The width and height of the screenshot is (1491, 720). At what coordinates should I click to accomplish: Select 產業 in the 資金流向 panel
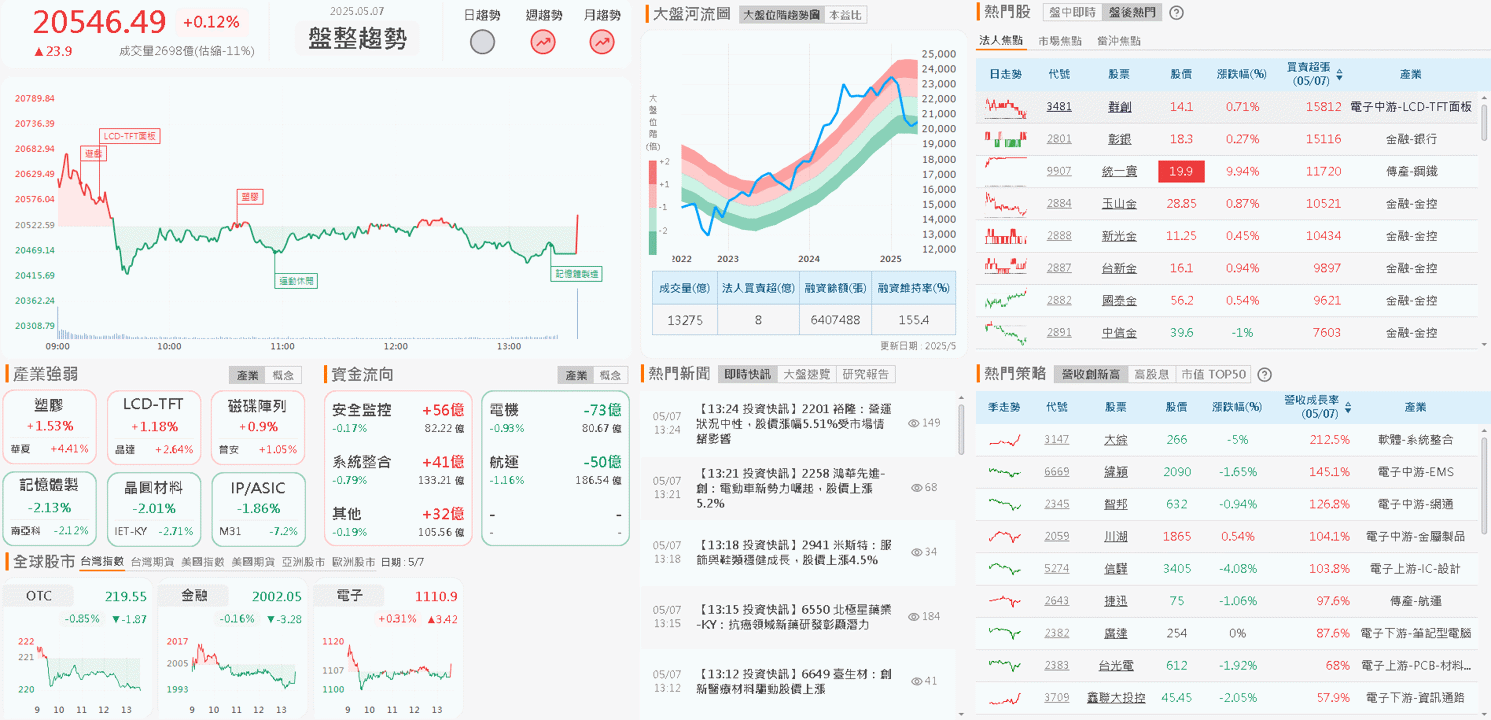coord(576,375)
